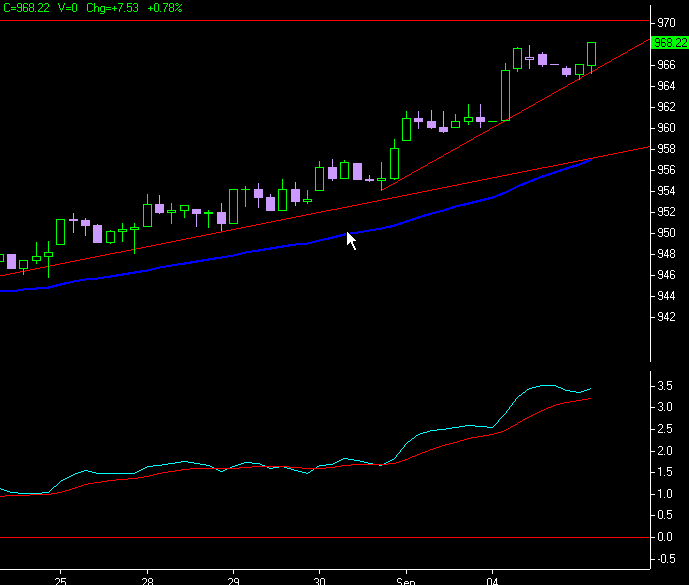Click the 25 date axis marker
Viewport: 689px width, 585px height.
pyautogui.click(x=61, y=581)
